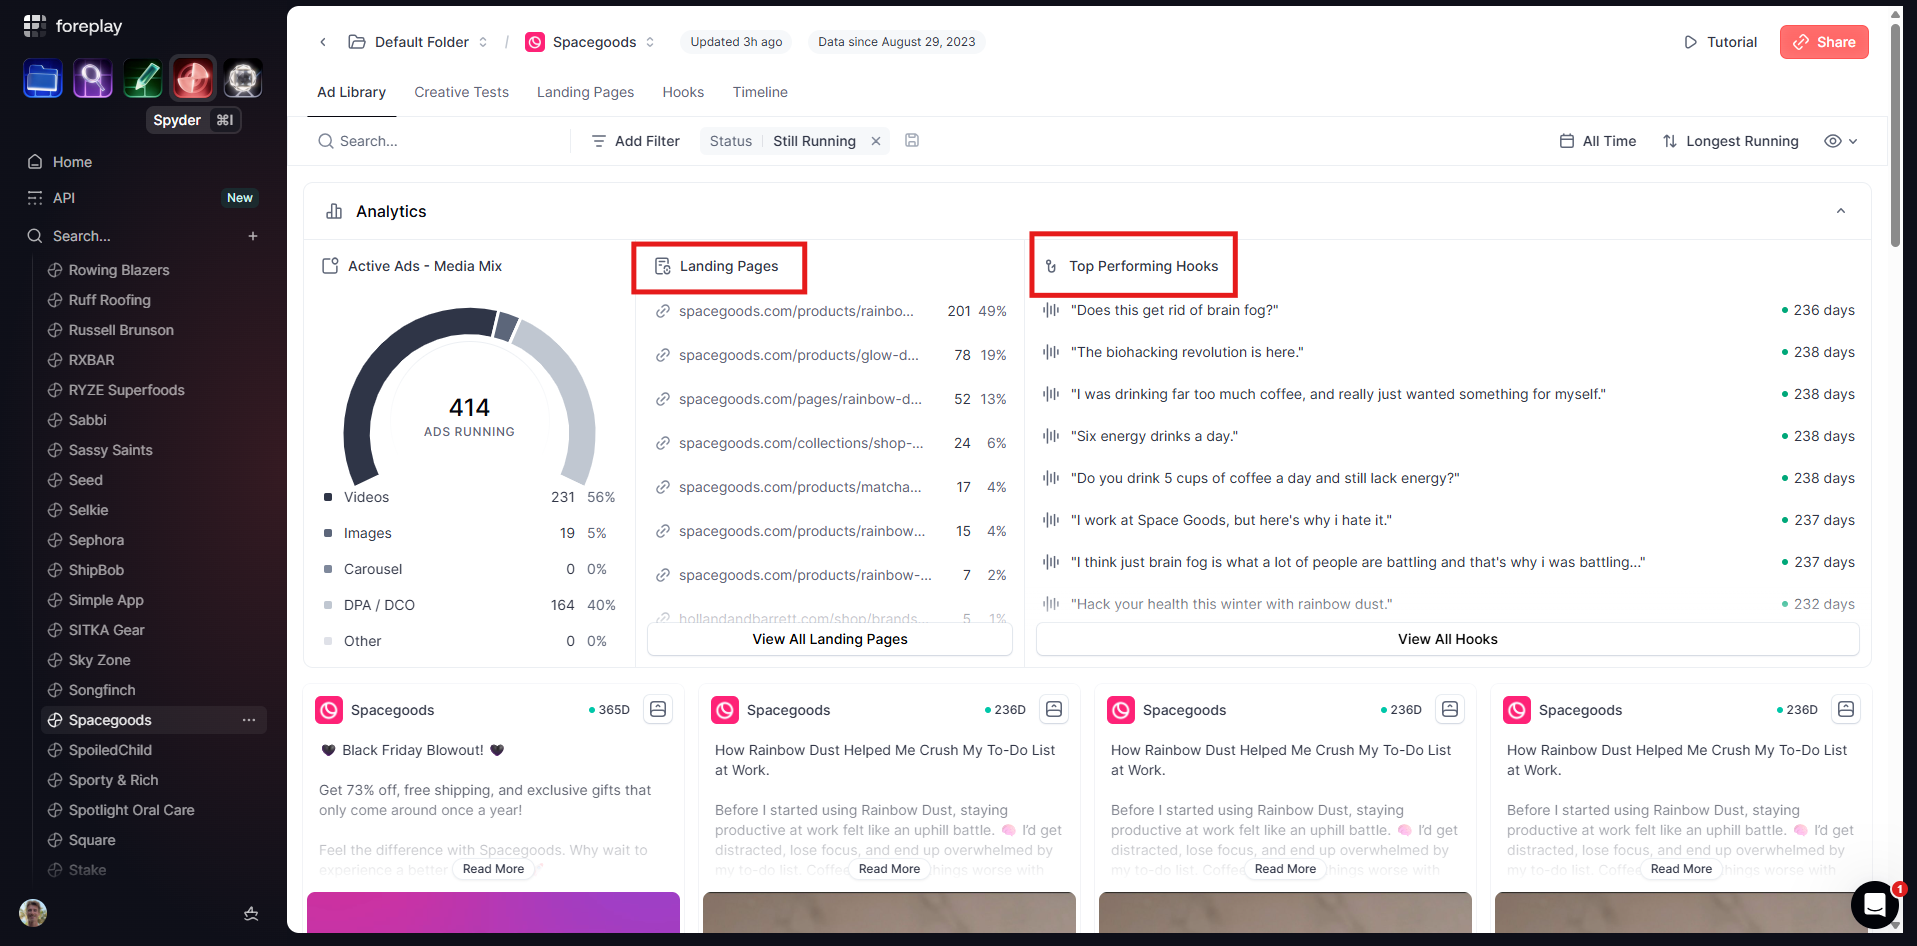Open the Tutorial
The image size is (1917, 946).
click(1720, 42)
